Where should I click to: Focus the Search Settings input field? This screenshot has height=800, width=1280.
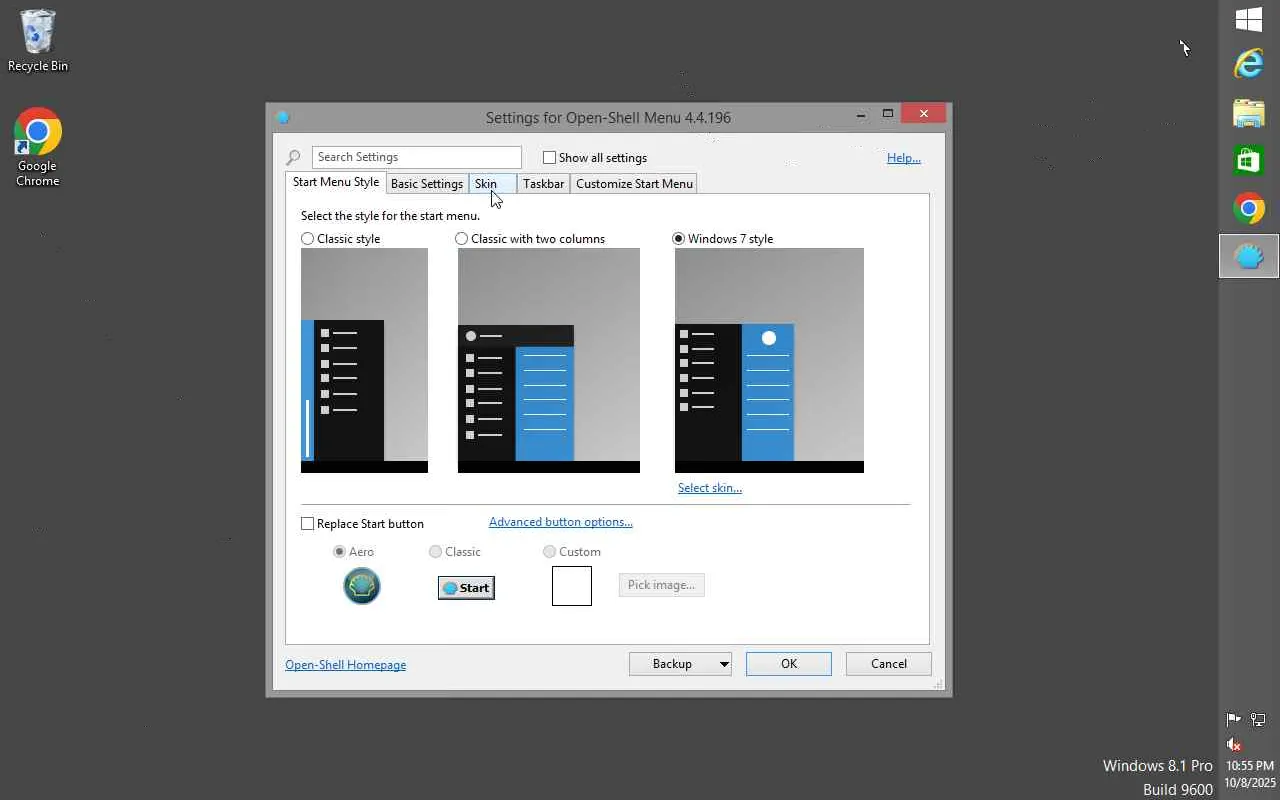click(417, 157)
